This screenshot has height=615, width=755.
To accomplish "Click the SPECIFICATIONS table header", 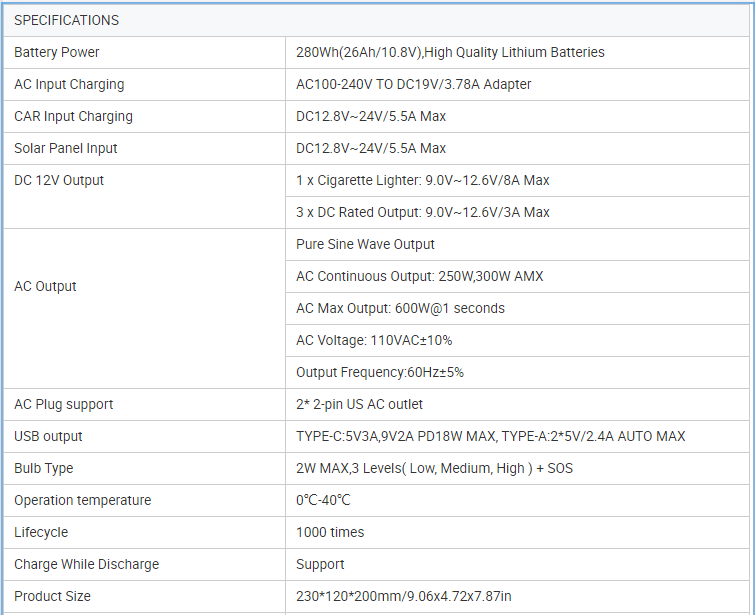I will pyautogui.click(x=66, y=20).
